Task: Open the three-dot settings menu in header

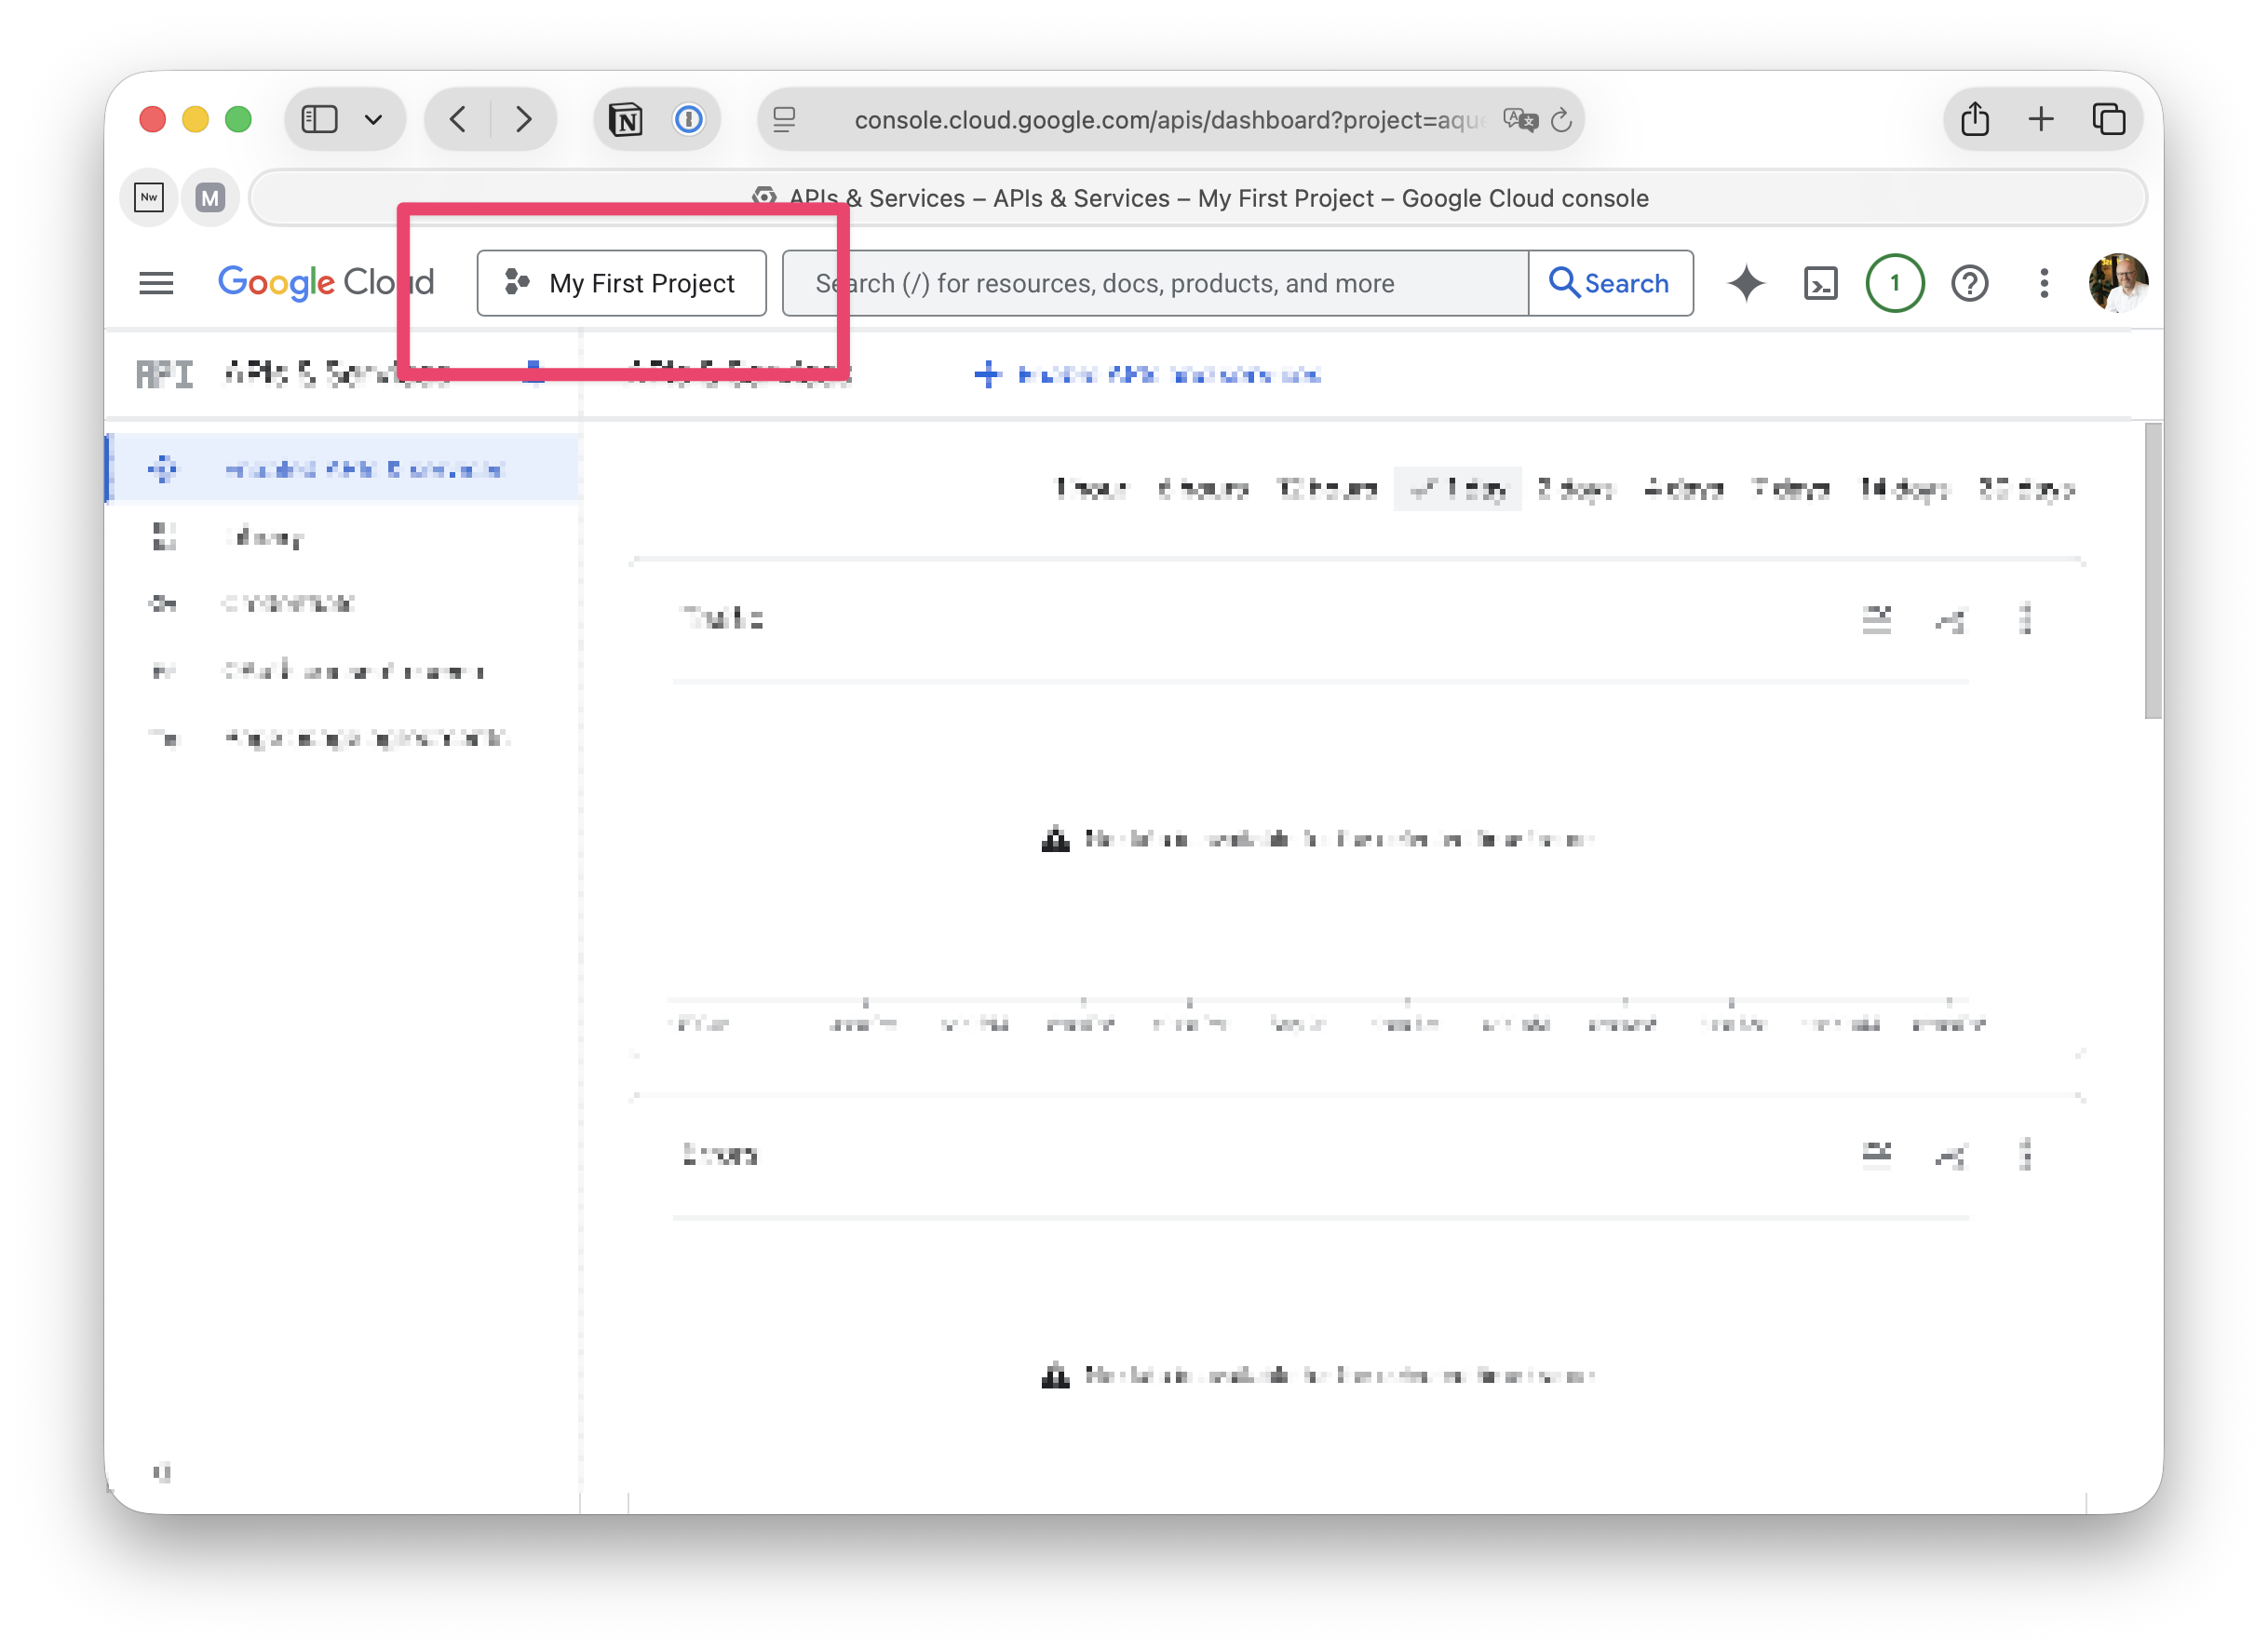Action: point(2044,283)
